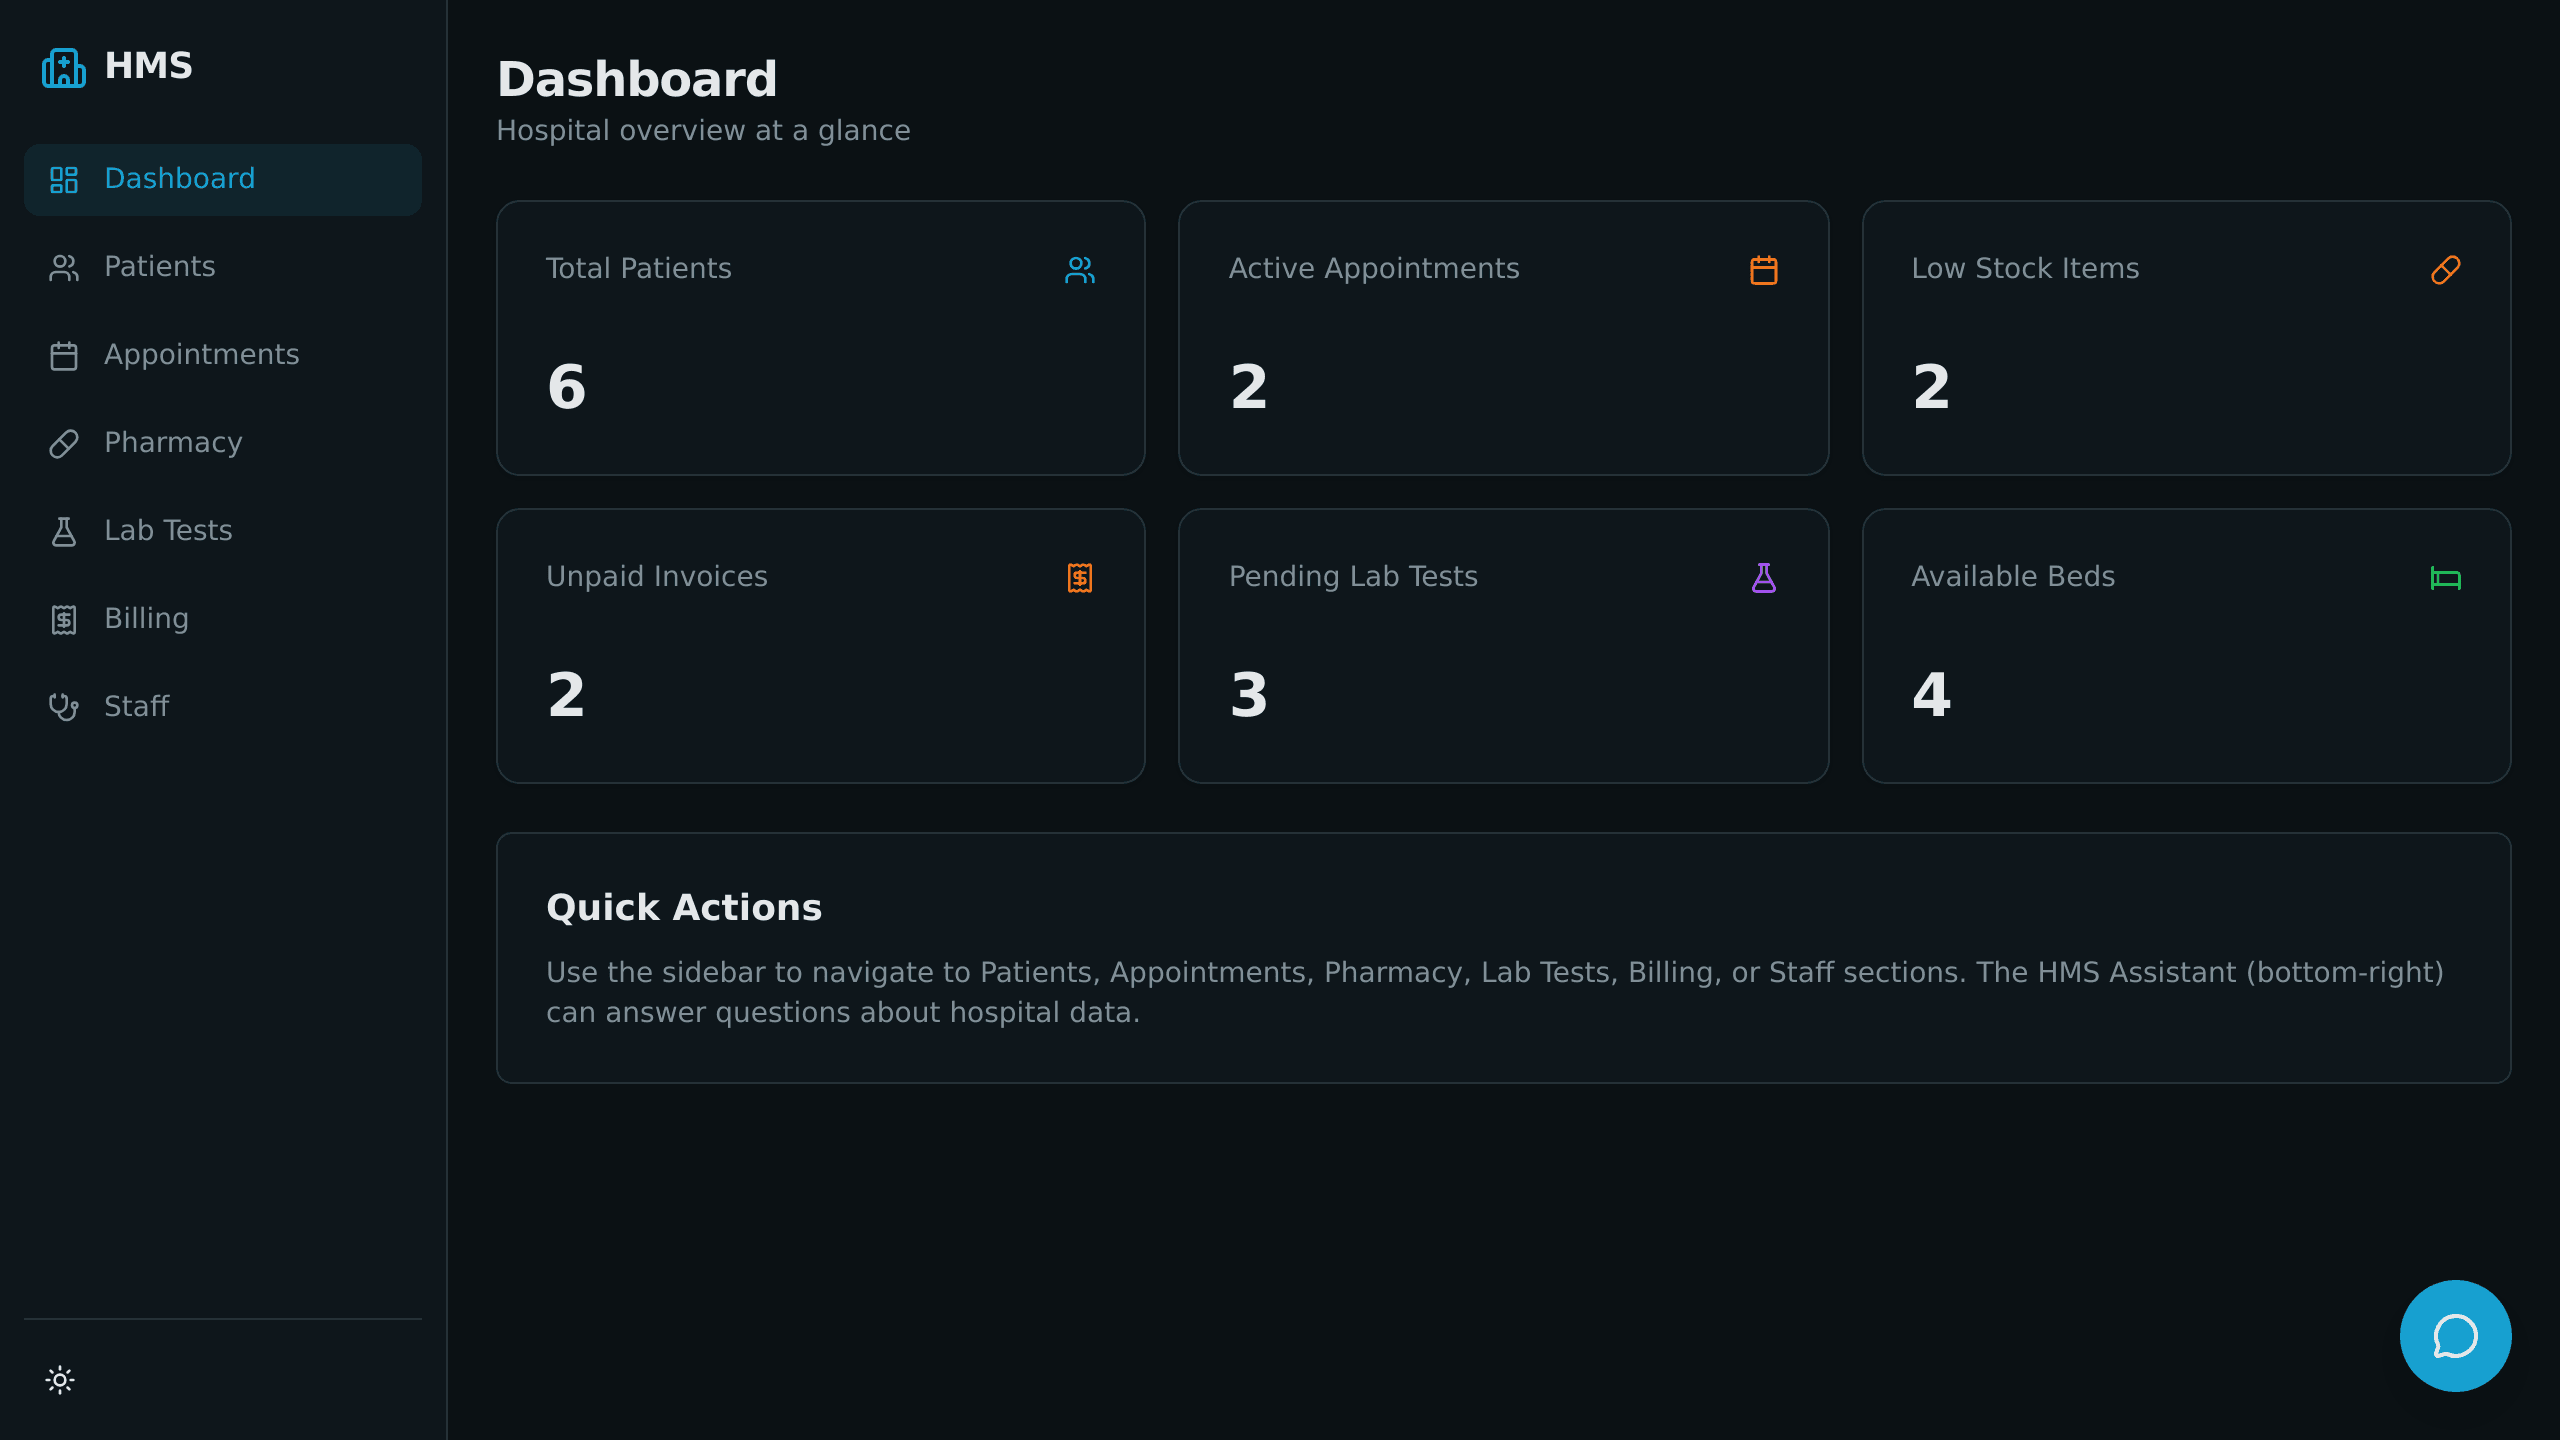This screenshot has width=2560, height=1440.
Task: Click the Quick Actions panel
Action: [x=1504, y=958]
